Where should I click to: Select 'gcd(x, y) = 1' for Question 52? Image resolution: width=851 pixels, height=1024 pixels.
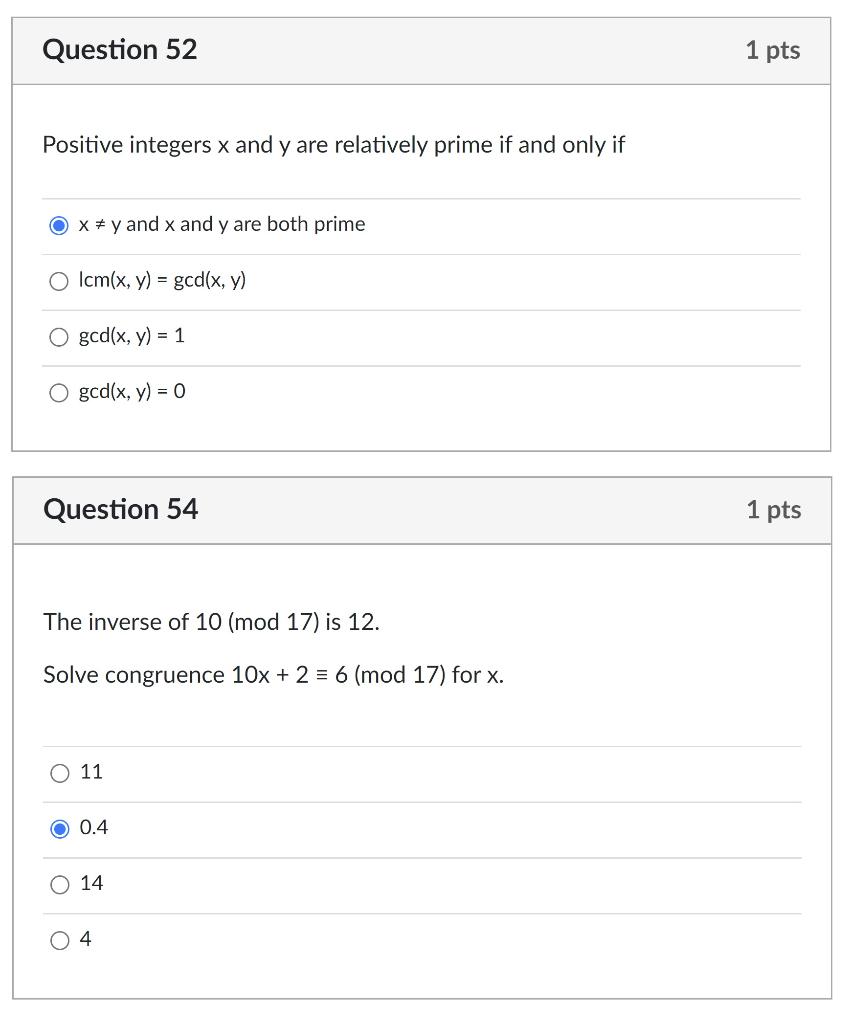tap(59, 337)
